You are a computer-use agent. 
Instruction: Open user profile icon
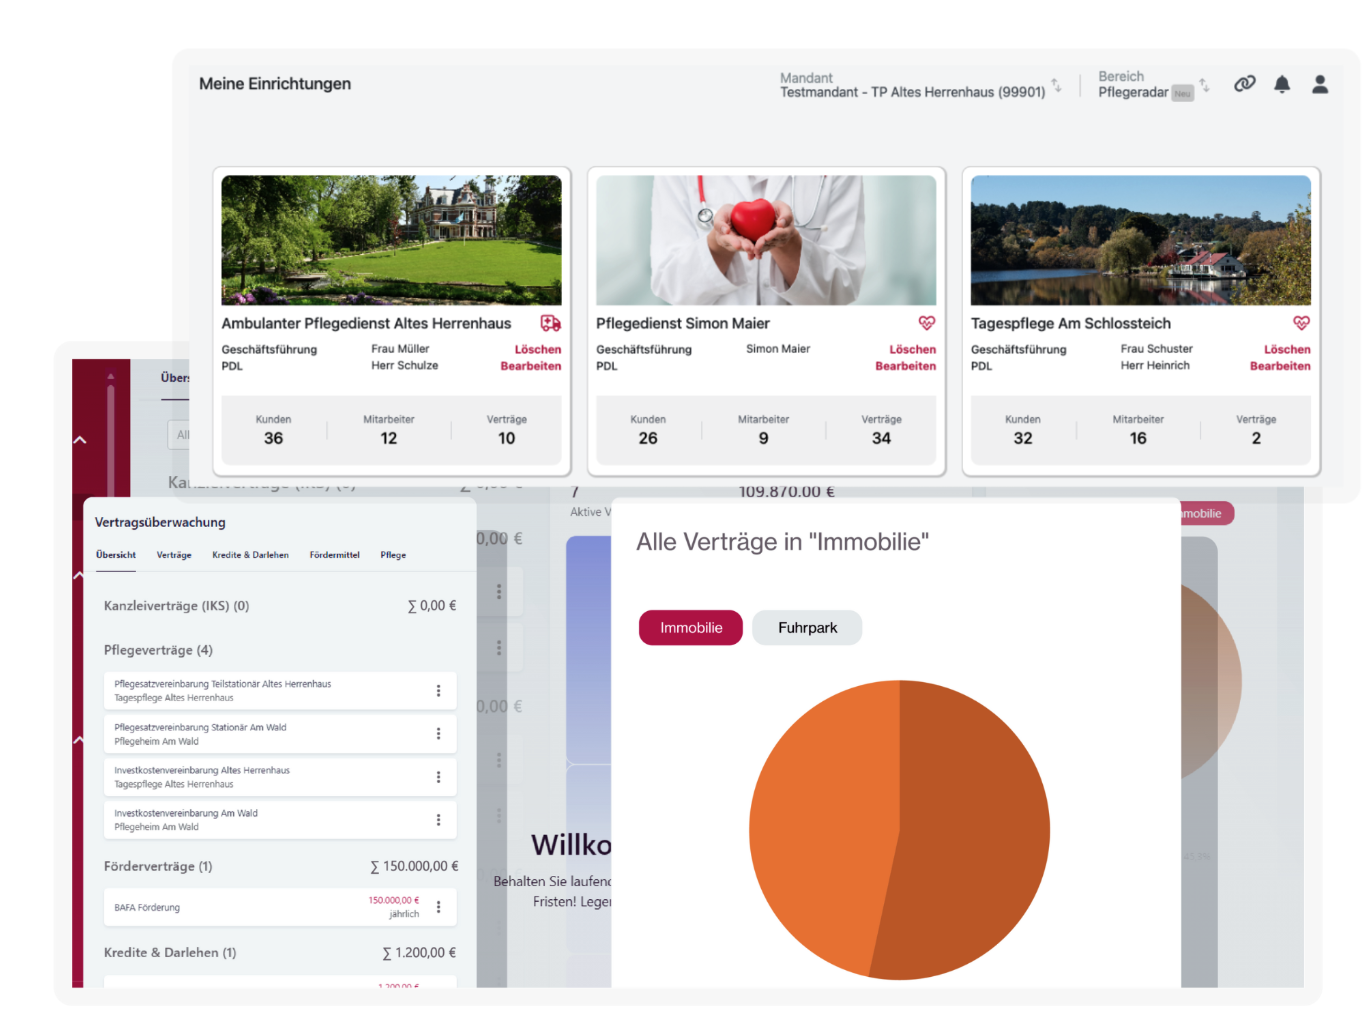click(1320, 84)
